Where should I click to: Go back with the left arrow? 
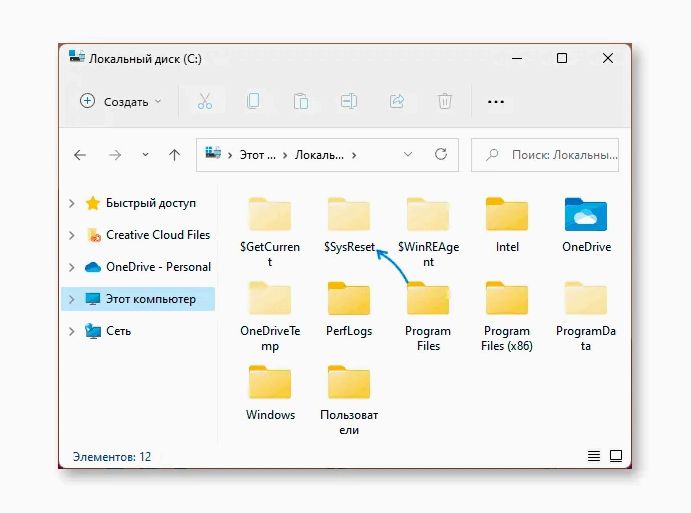(80, 155)
